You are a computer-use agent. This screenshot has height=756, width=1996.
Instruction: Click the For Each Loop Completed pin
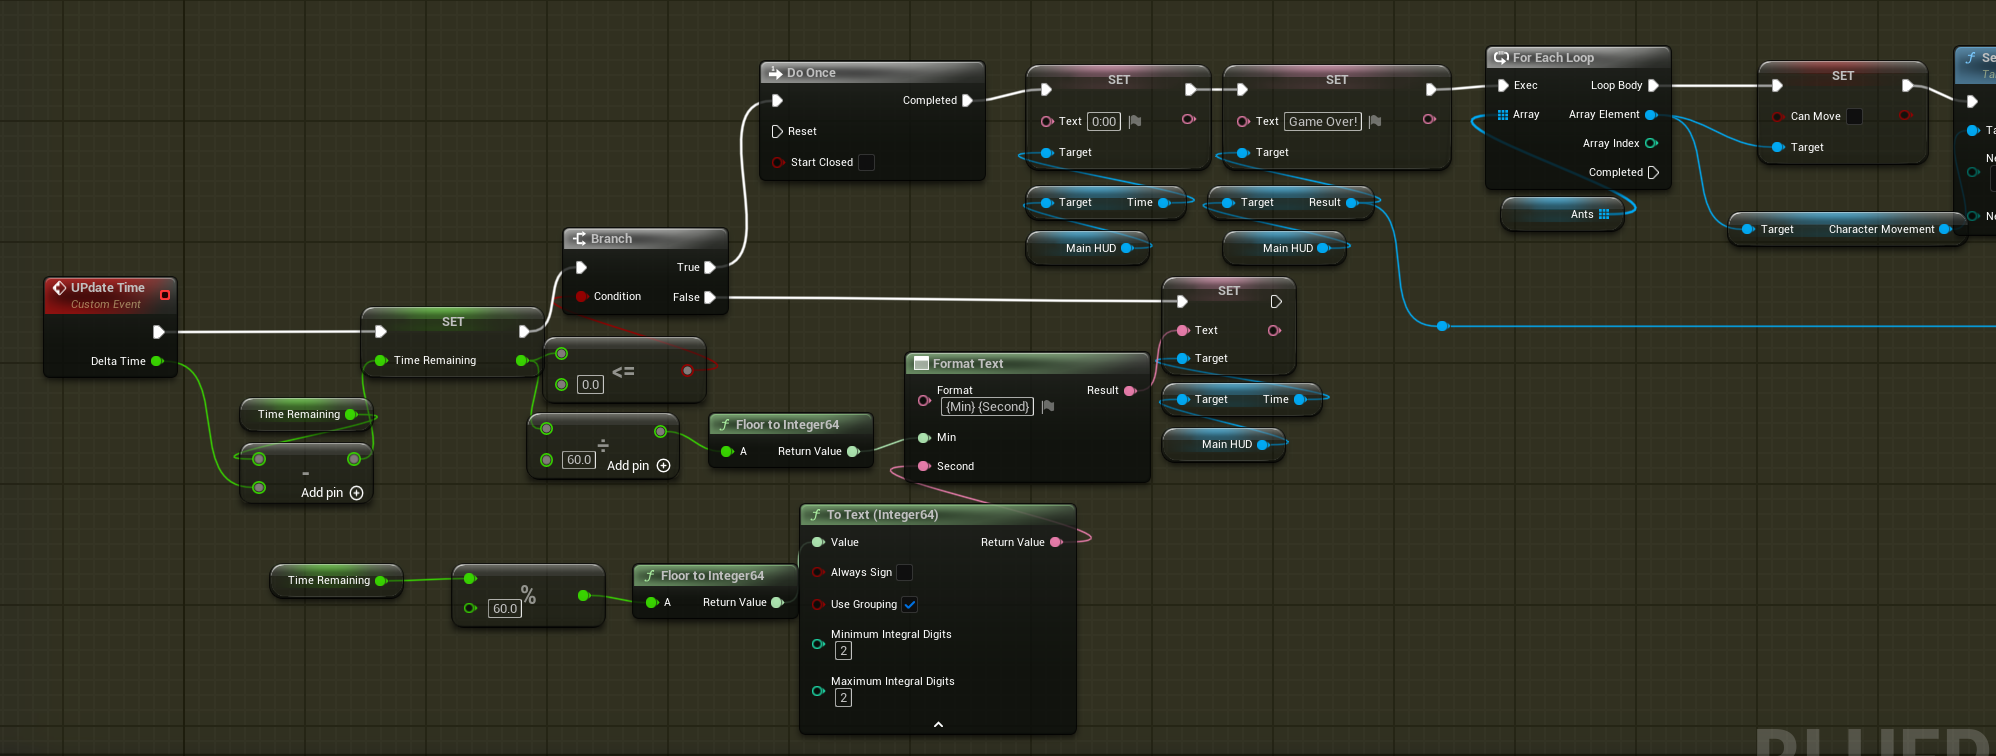pos(1653,172)
